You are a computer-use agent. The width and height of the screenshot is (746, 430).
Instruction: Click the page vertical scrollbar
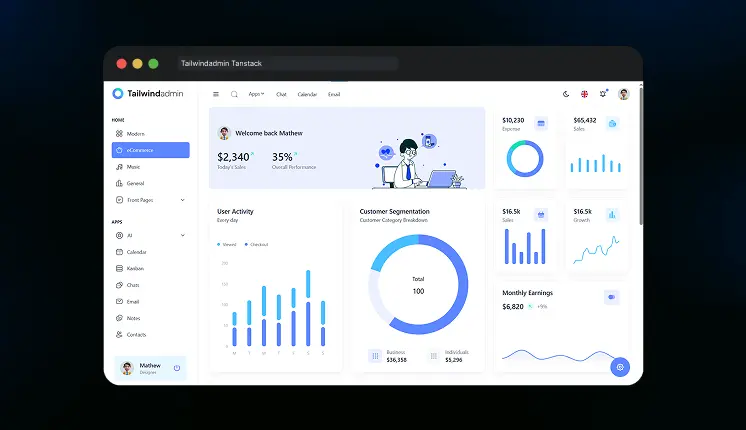coord(641,155)
